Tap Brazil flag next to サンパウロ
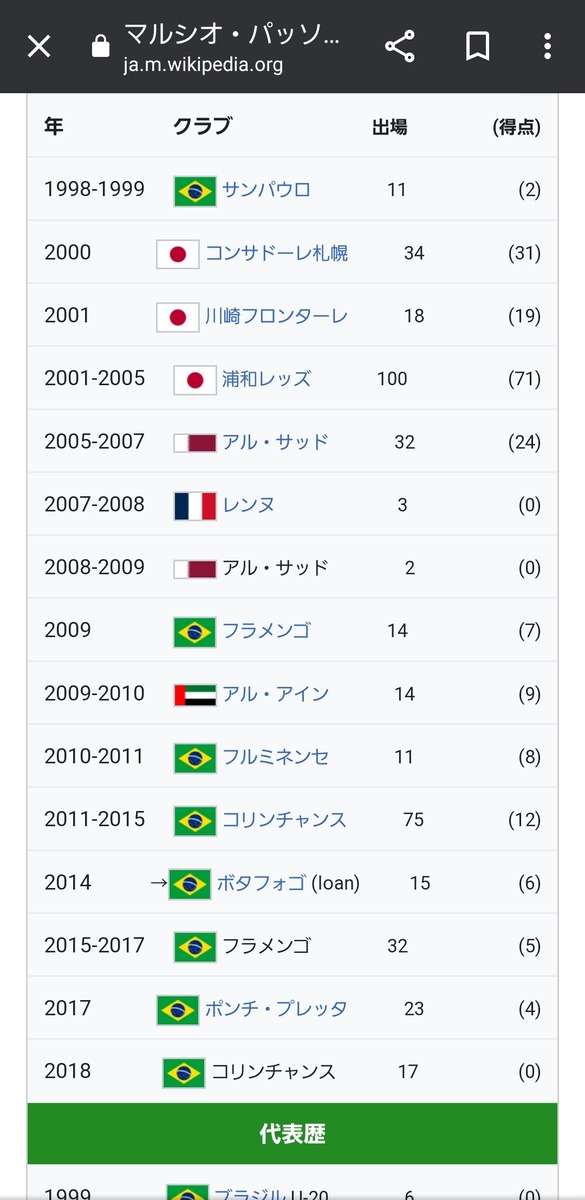Screen dimensions: 585x1200 coord(195,190)
